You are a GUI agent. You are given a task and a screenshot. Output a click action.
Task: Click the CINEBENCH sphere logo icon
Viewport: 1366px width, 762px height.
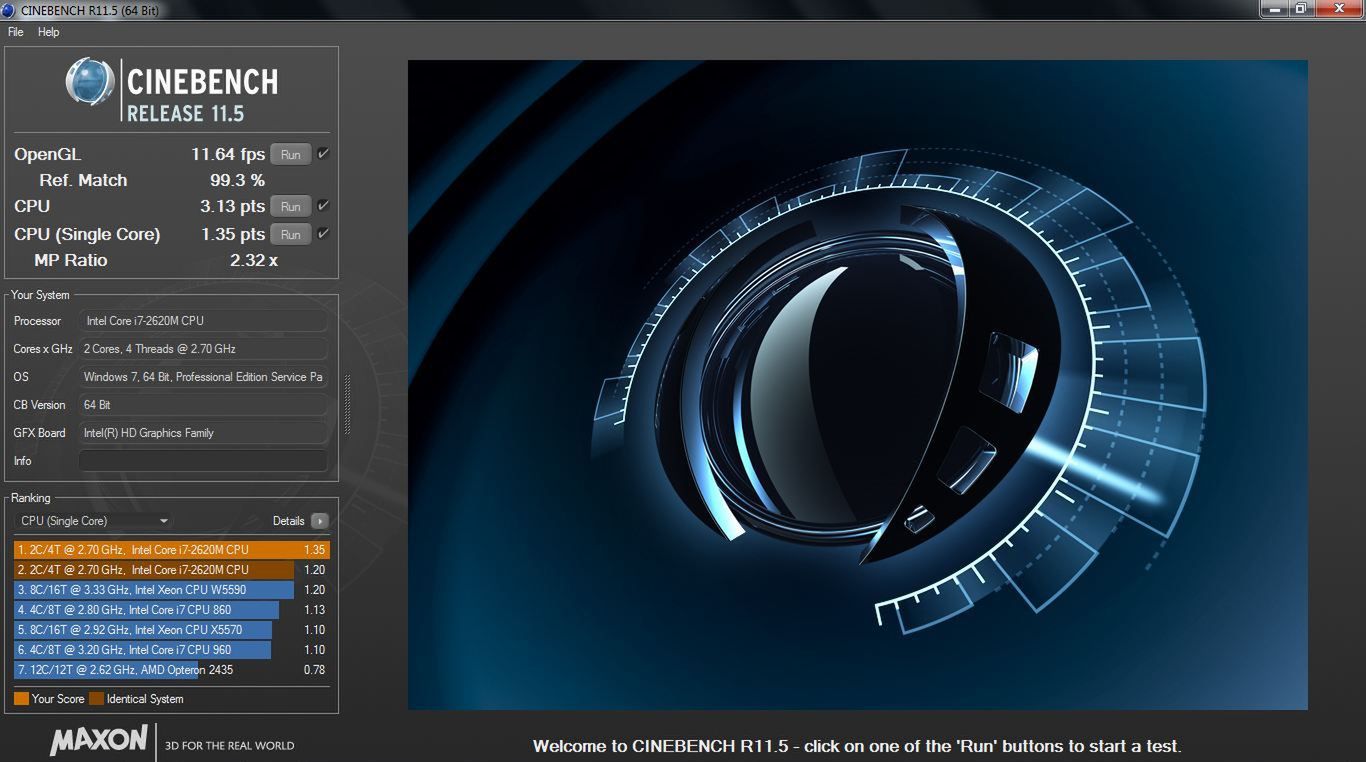pyautogui.click(x=90, y=82)
